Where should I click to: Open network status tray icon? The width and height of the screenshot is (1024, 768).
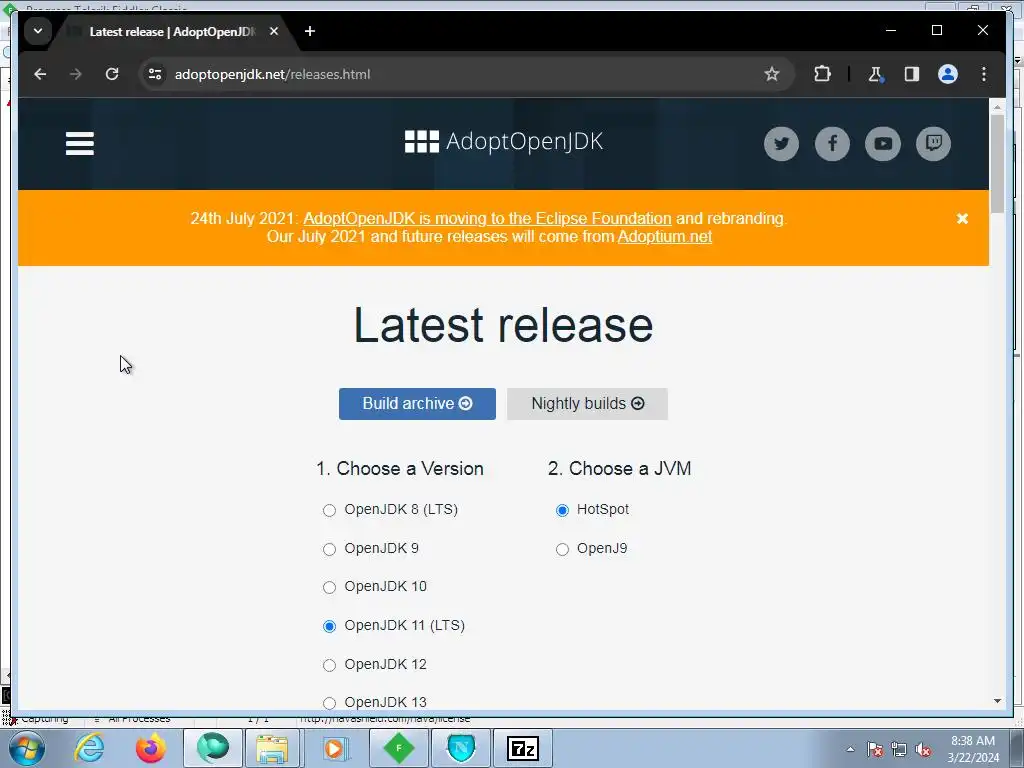click(899, 749)
